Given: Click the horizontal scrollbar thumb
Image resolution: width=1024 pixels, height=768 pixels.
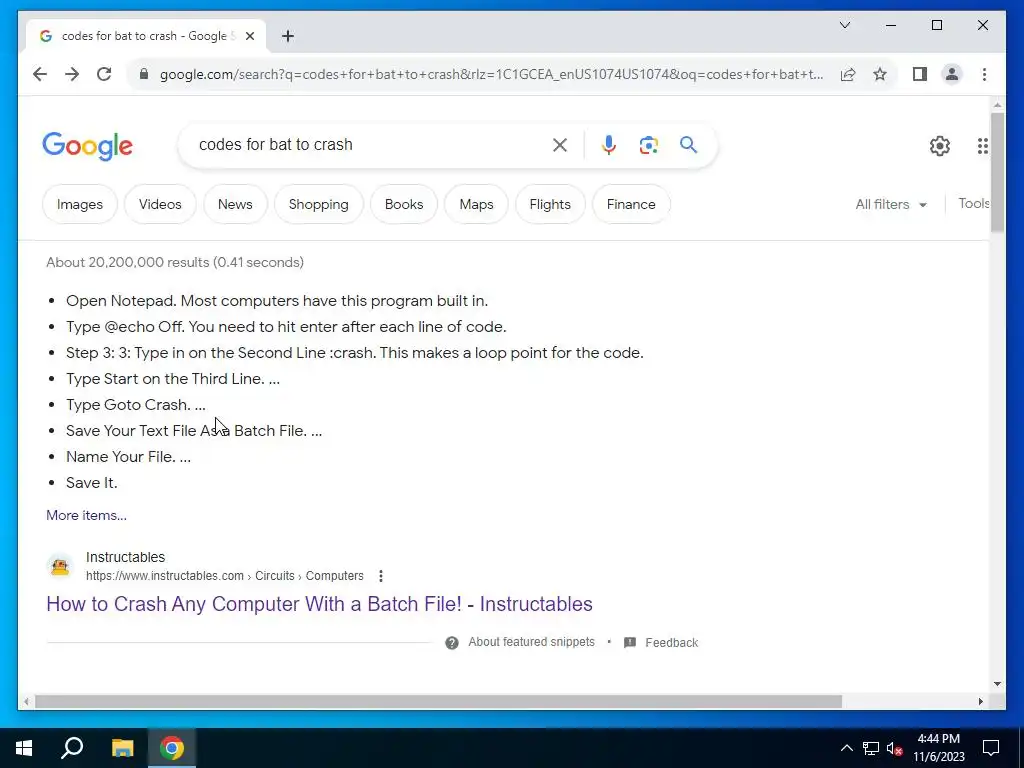Looking at the screenshot, I should [438, 701].
